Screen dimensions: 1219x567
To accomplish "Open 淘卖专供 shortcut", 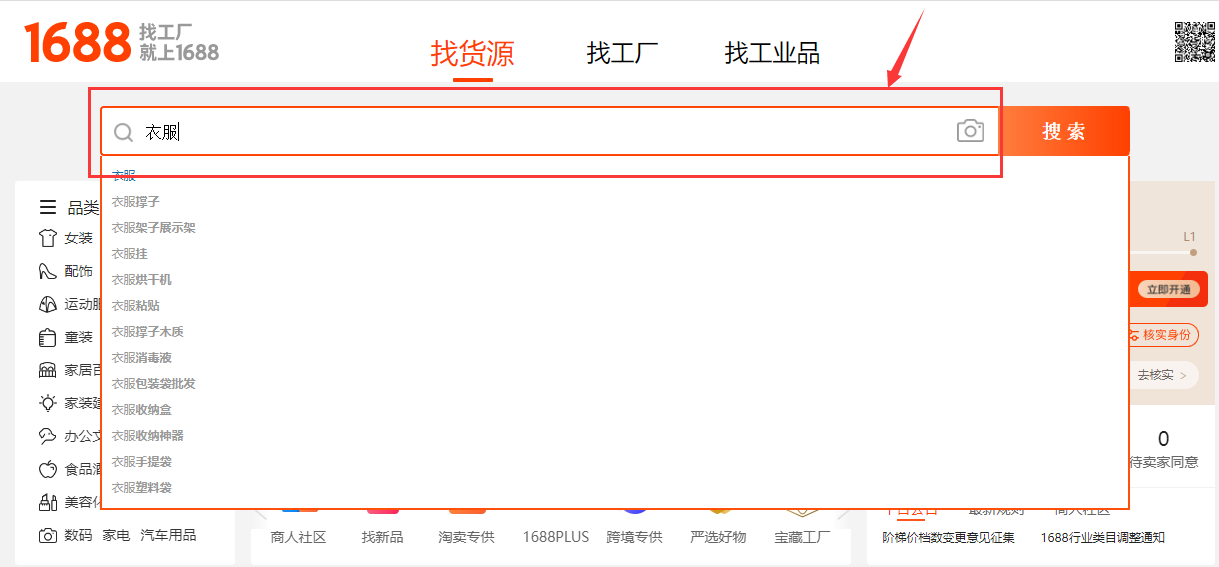I will 466,537.
